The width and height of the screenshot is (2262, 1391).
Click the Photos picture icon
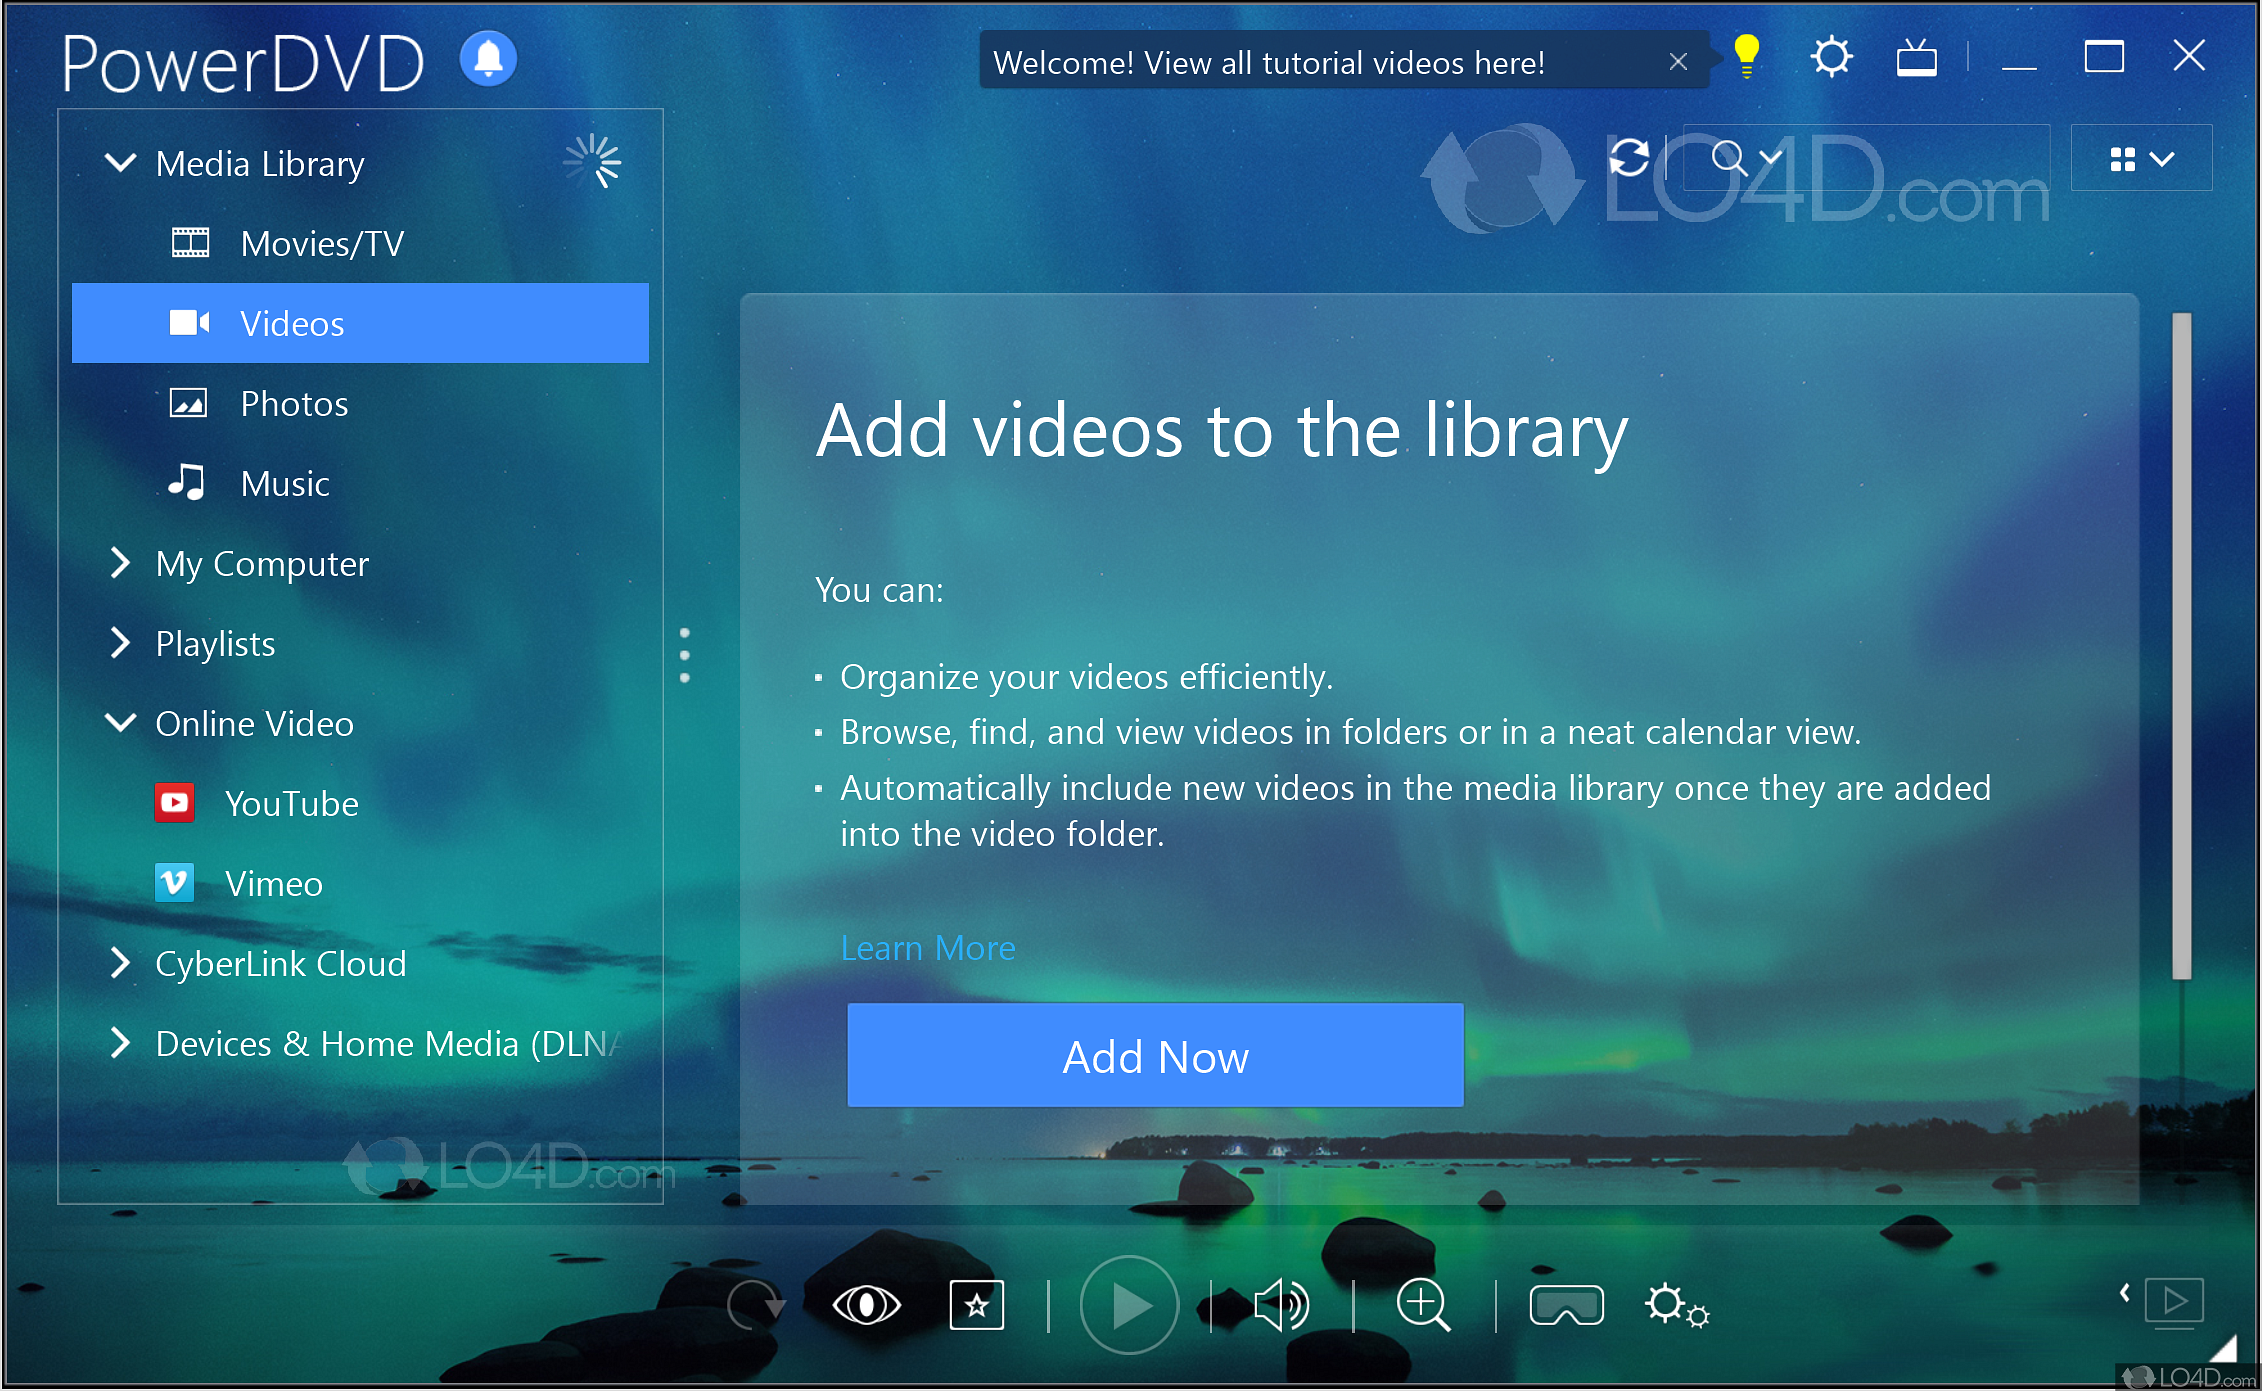188,403
